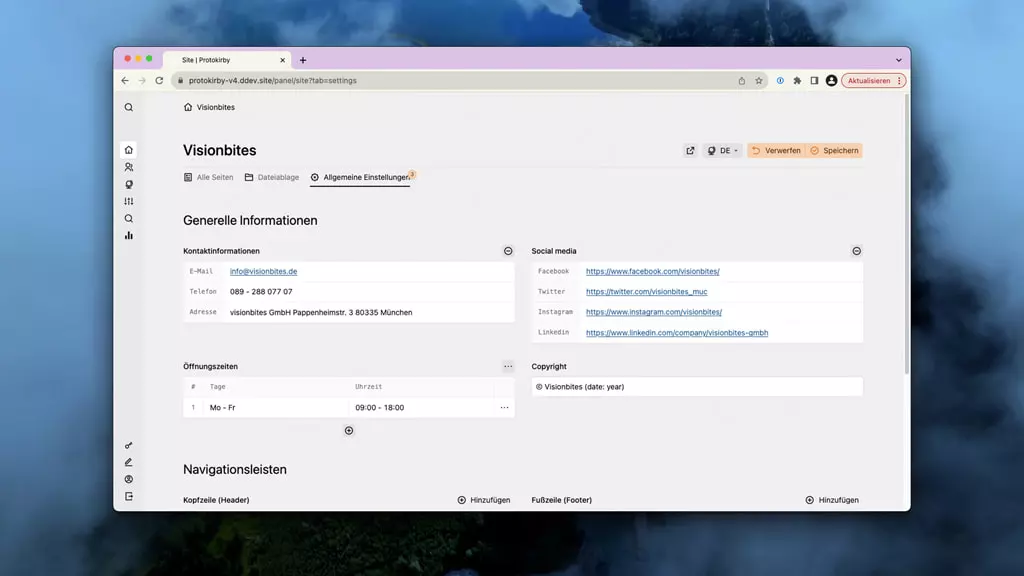The height and width of the screenshot is (576, 1024).
Task: Open the LinkedIn URL link
Action: point(677,332)
